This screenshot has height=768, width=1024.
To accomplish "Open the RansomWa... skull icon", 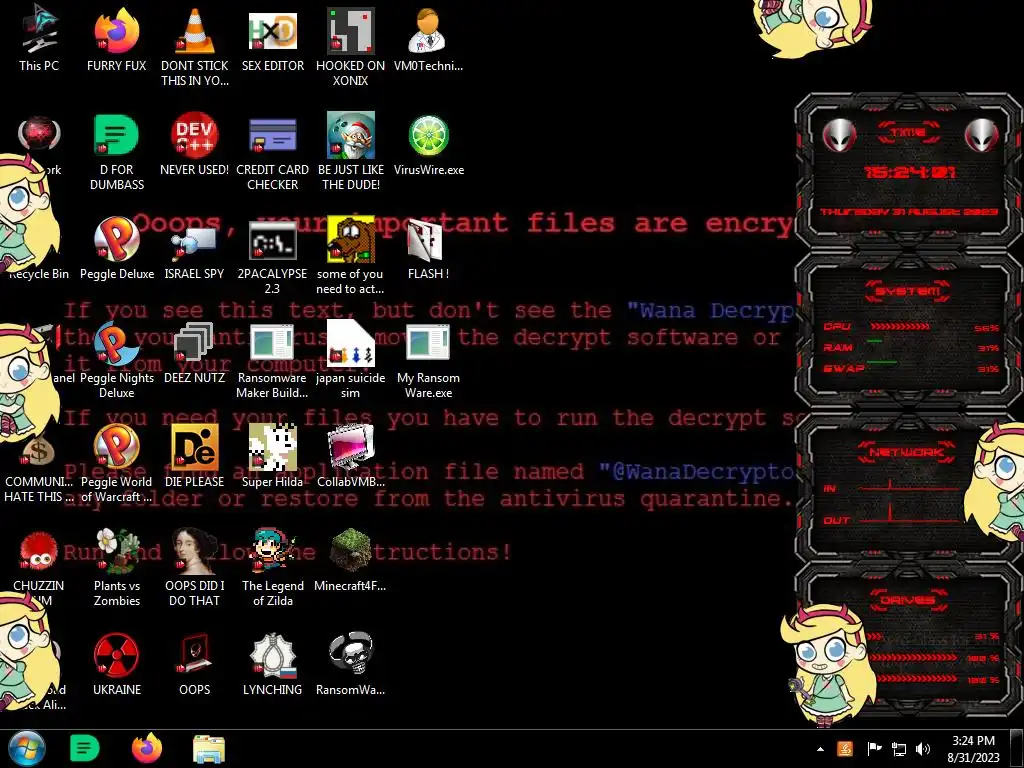I will coord(351,664).
